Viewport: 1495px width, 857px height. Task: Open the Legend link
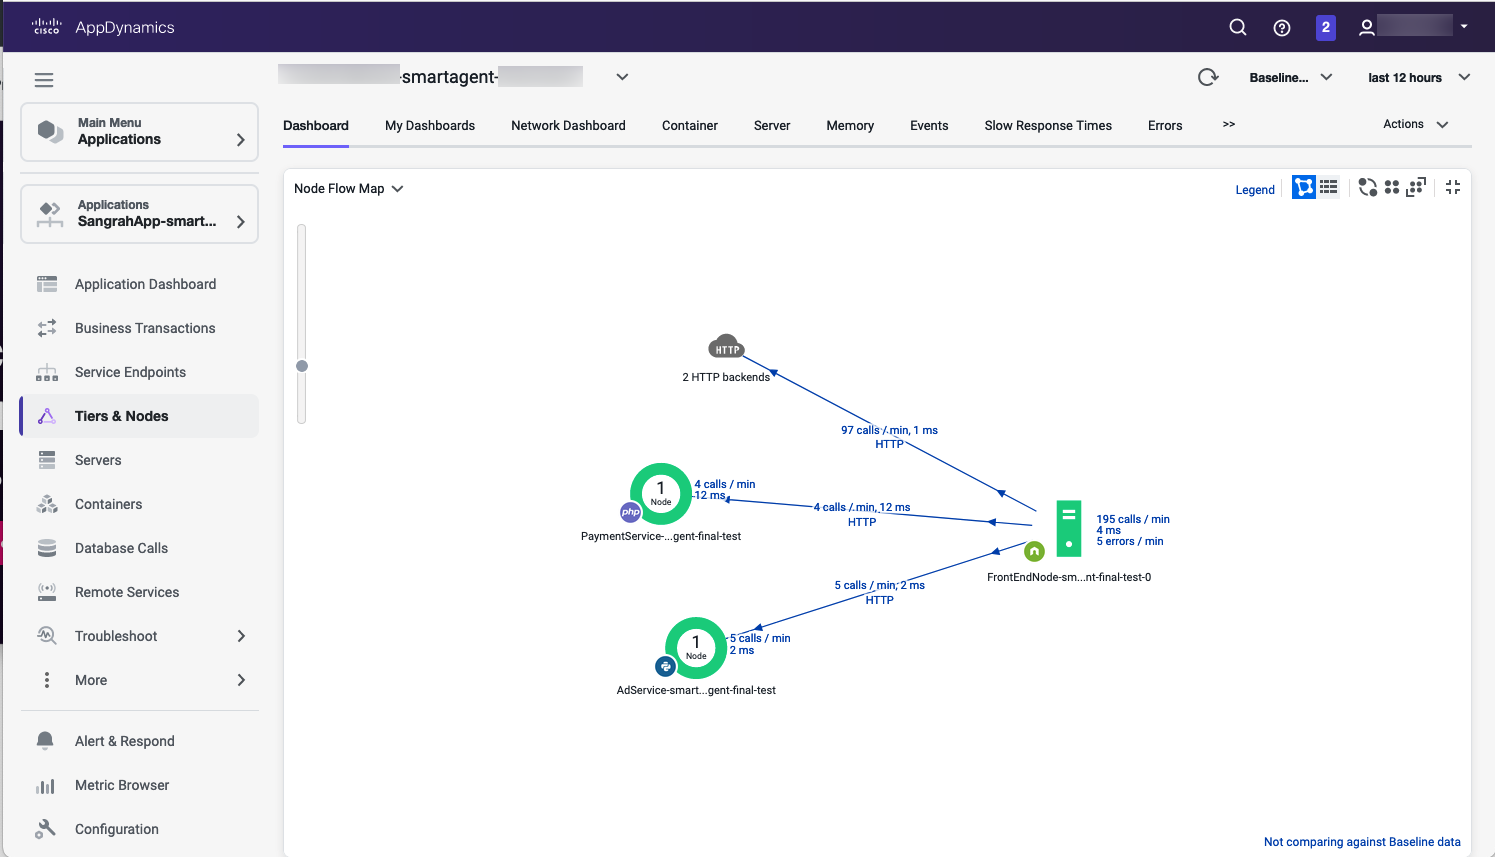pyautogui.click(x=1255, y=190)
